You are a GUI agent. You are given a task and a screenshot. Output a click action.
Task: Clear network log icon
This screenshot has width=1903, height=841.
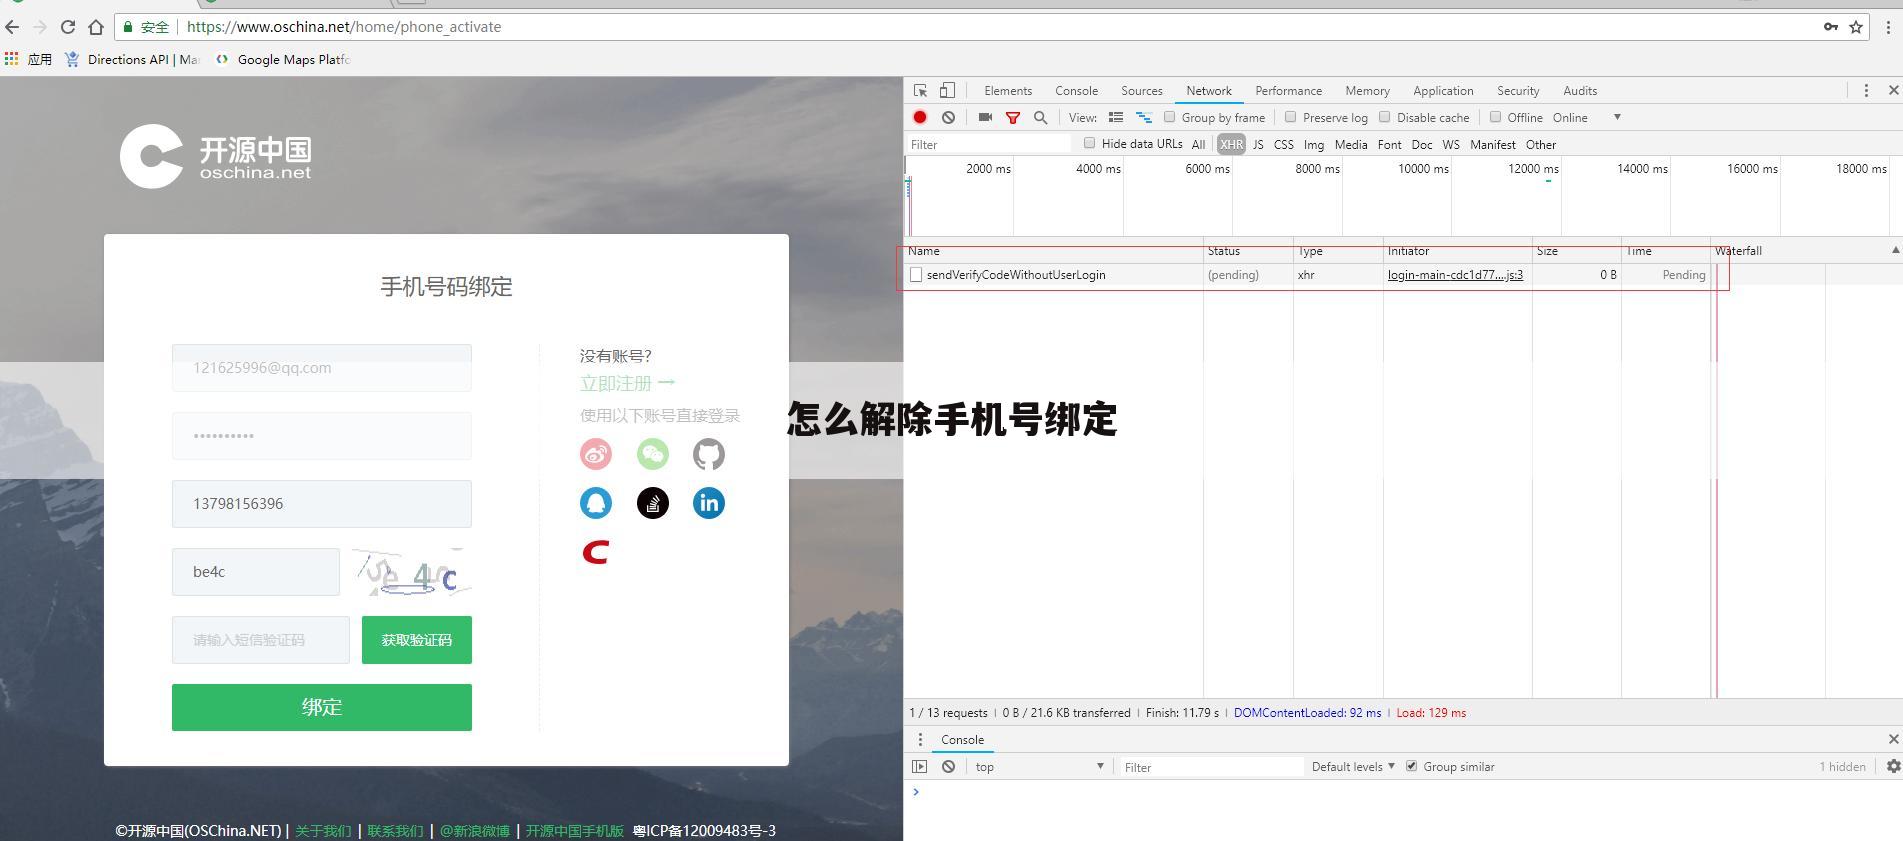point(948,117)
